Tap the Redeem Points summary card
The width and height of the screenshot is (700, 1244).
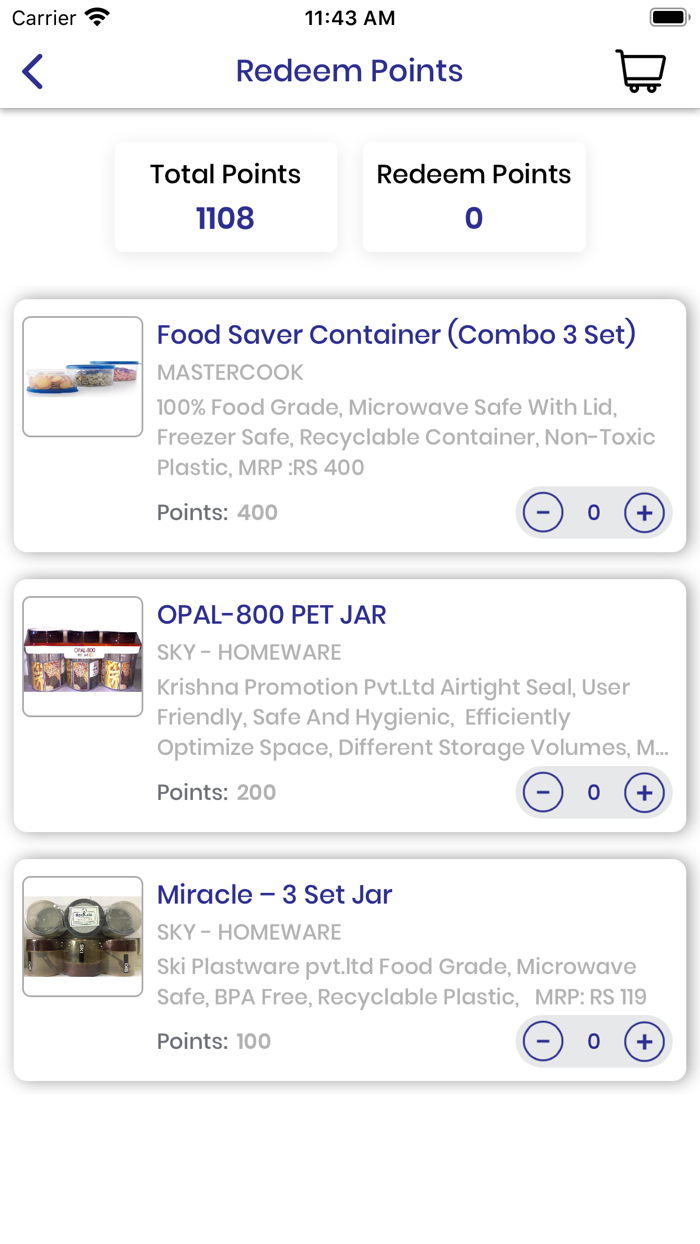tap(474, 197)
